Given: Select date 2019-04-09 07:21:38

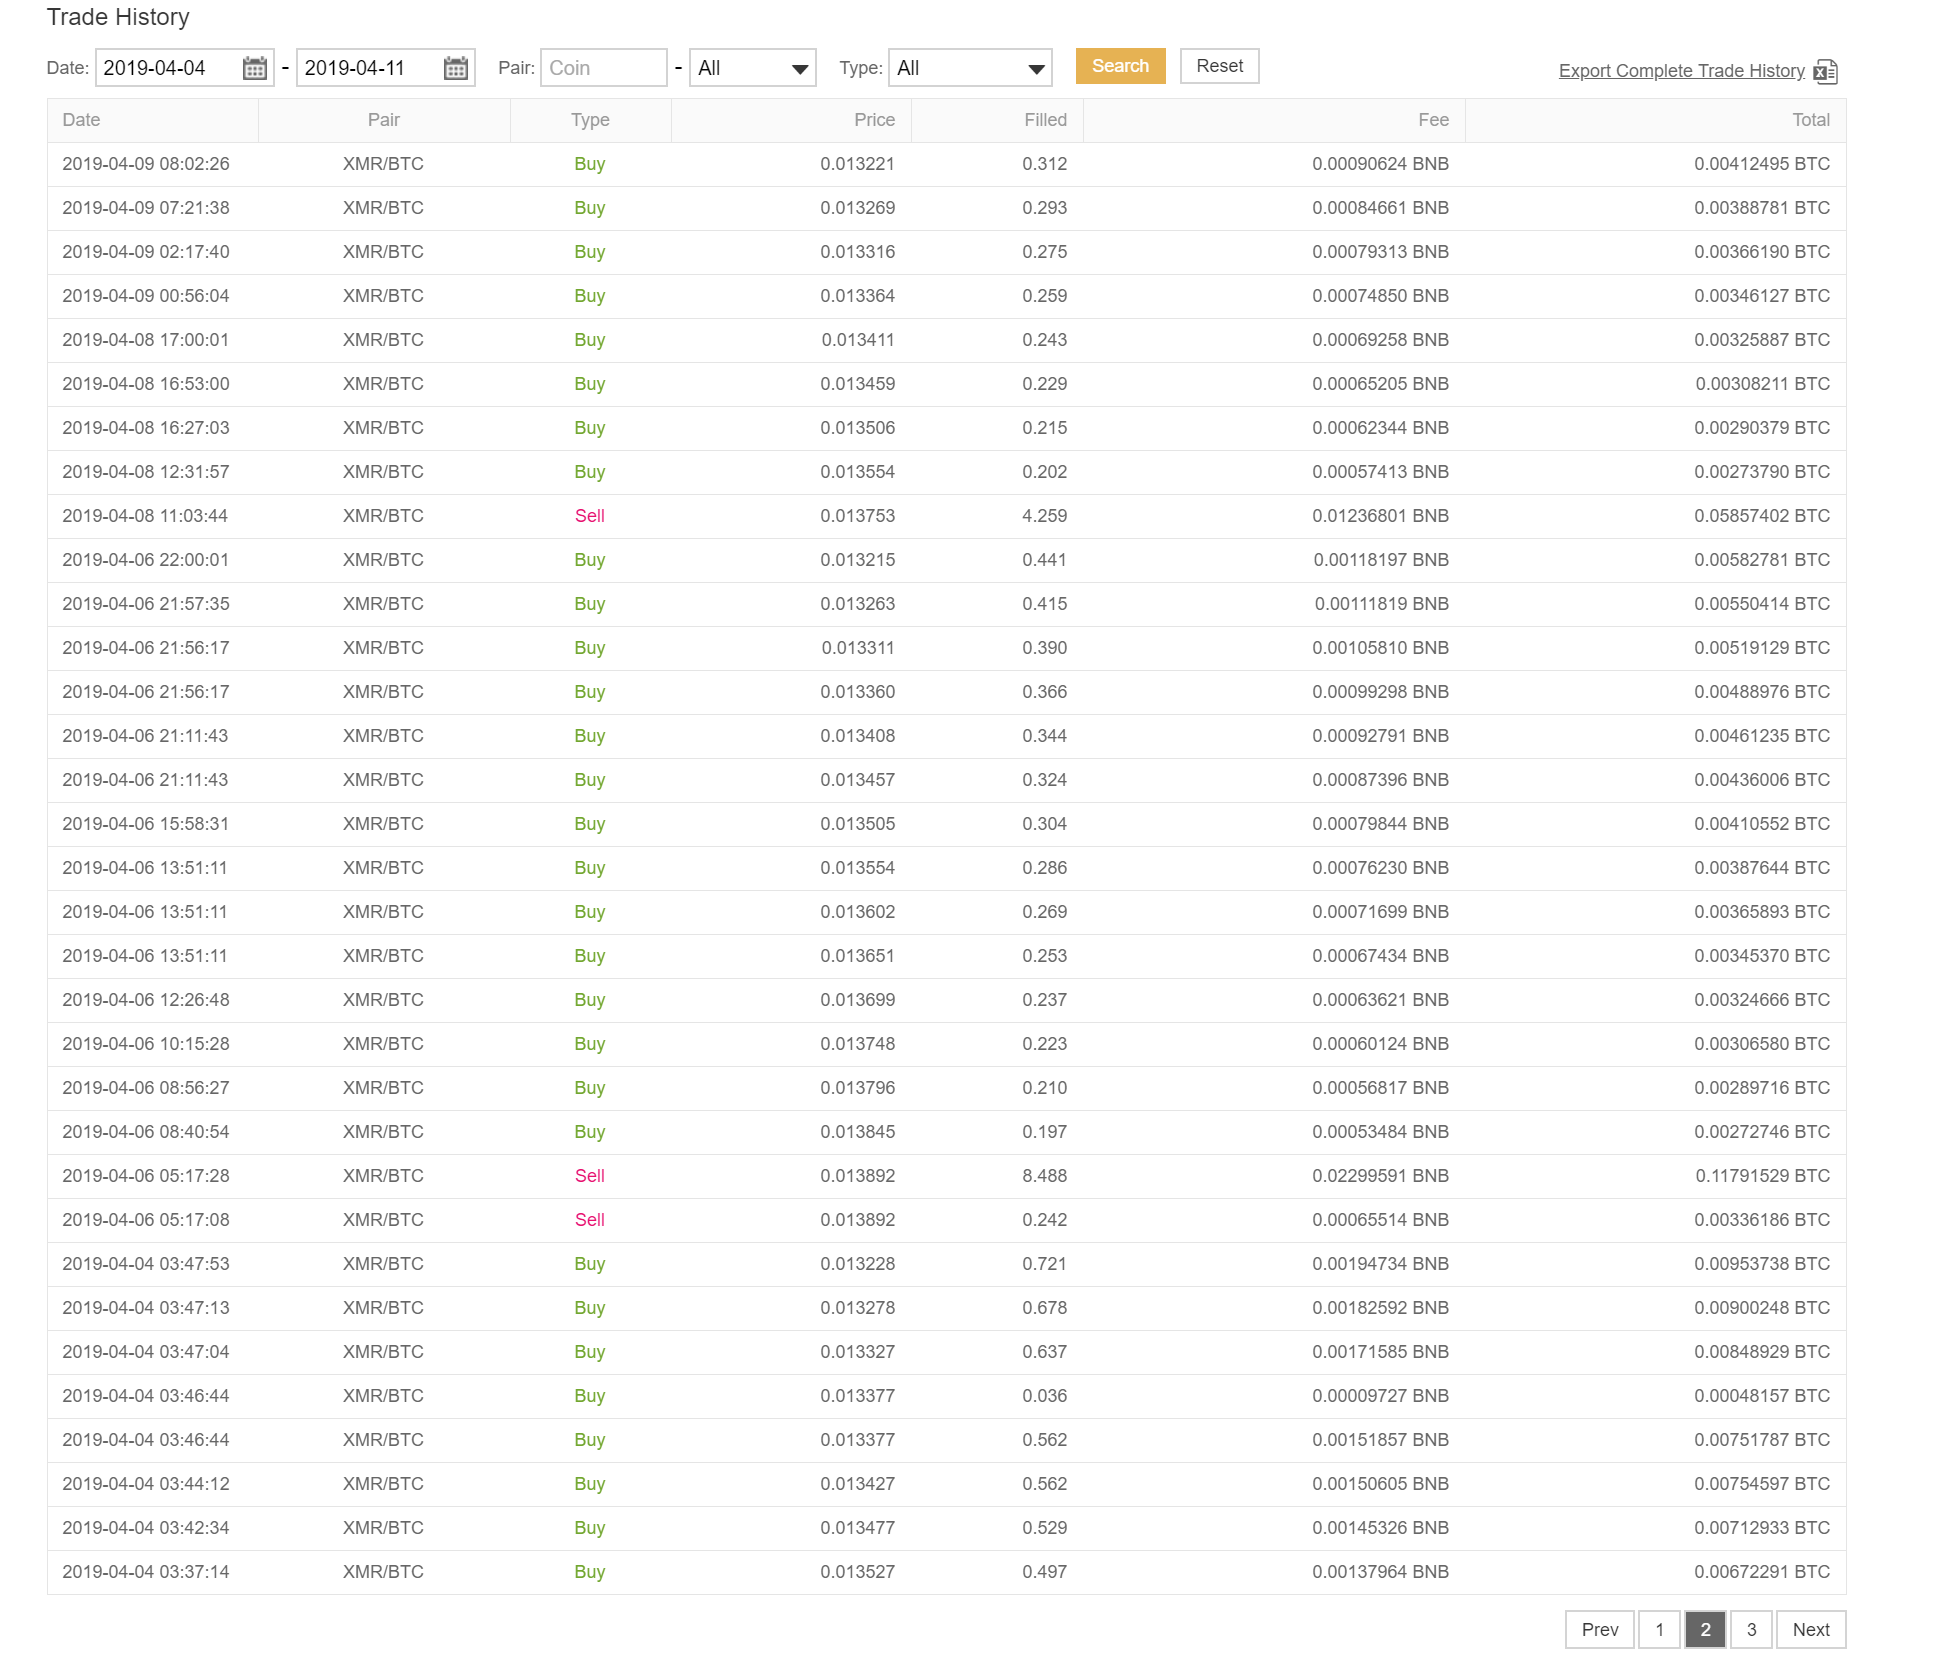Looking at the screenshot, I should [146, 208].
